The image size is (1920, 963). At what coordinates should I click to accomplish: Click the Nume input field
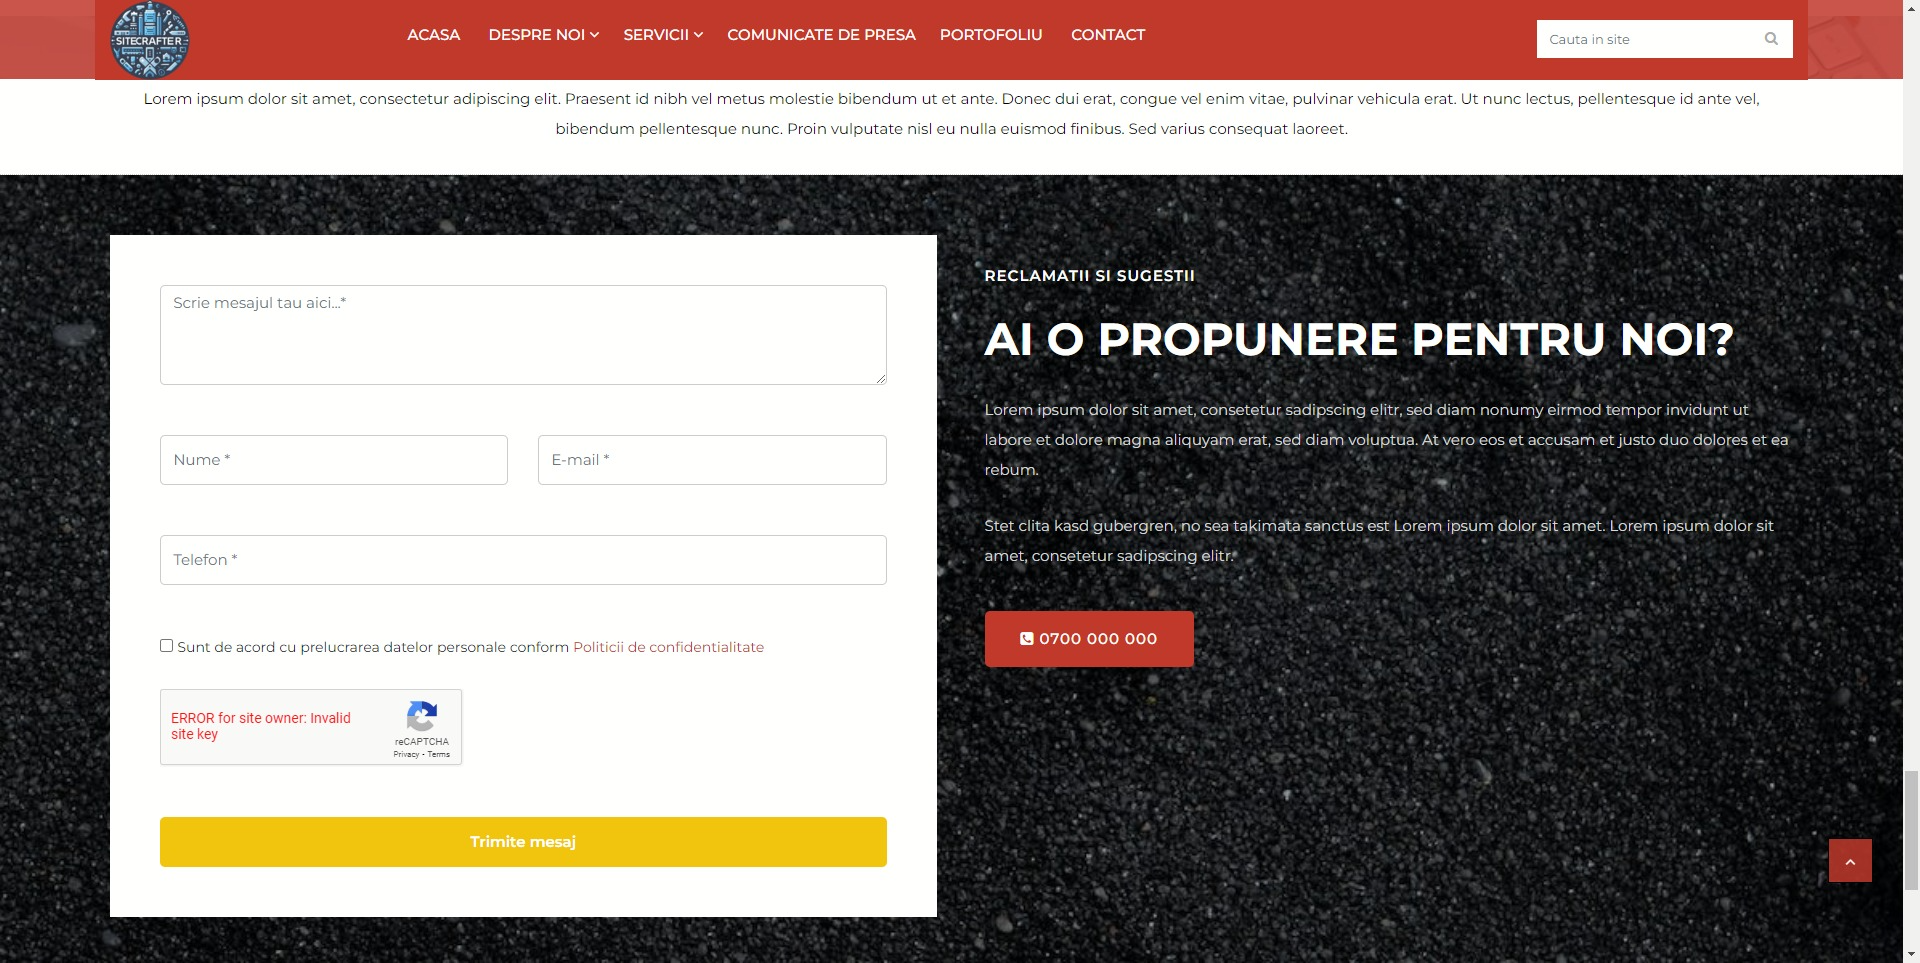click(x=333, y=460)
